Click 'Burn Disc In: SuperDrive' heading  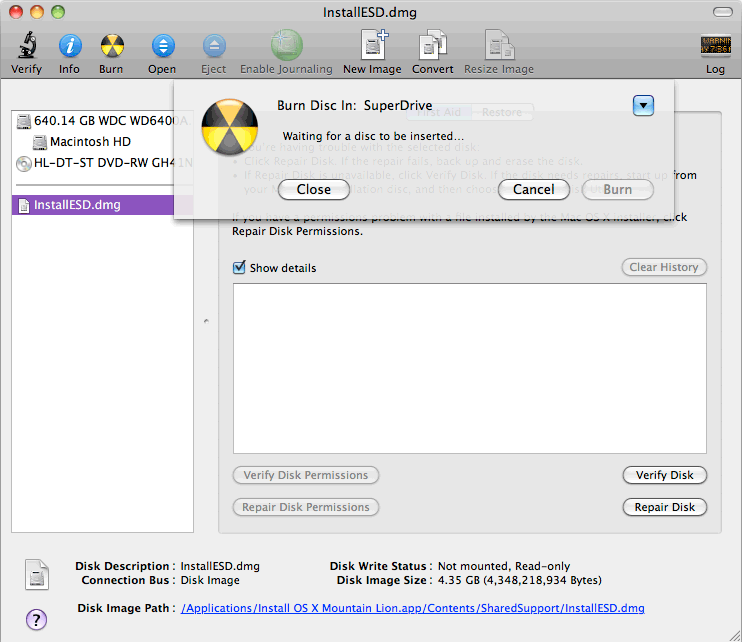coord(354,106)
